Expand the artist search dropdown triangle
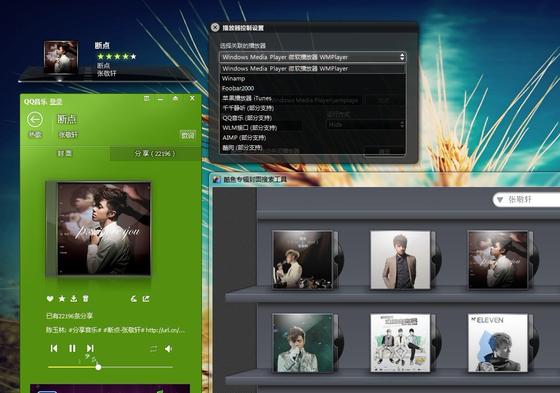 (500, 200)
